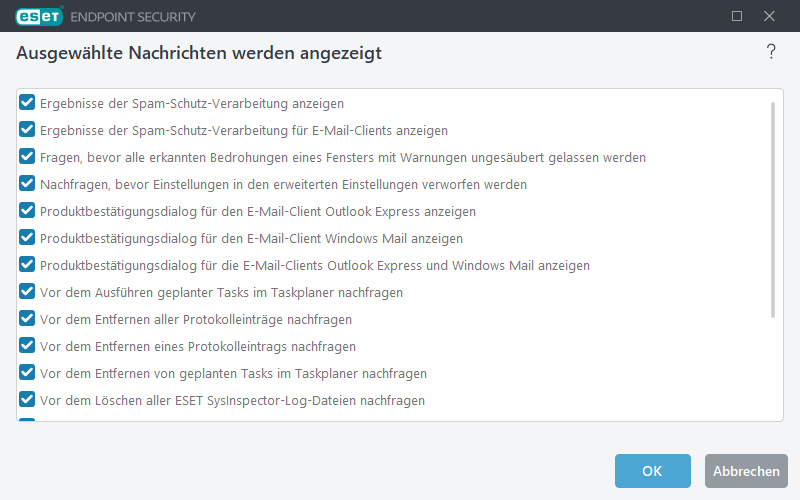Click the ESET logo in title bar
Screen dimensions: 800x500
39,16
